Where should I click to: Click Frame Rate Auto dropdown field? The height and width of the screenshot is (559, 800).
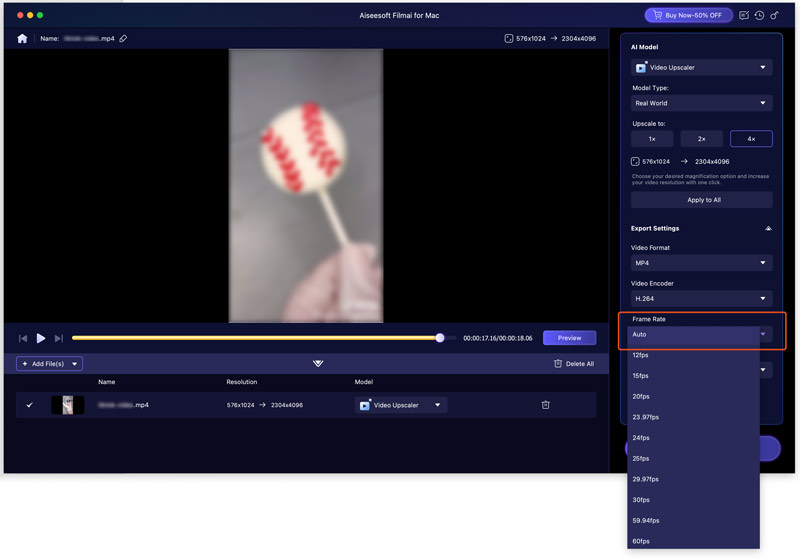[x=700, y=335]
